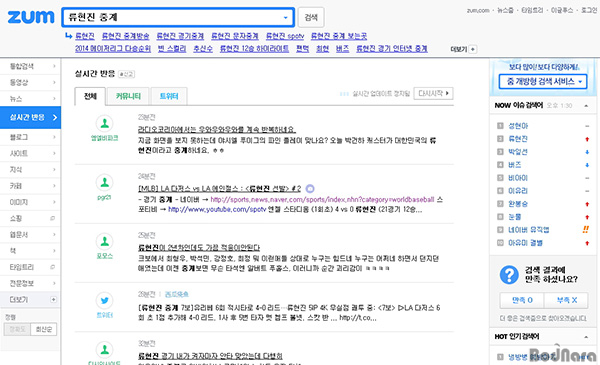Click the green user avatar for 포모스
The image size is (600, 365).
pyautogui.click(x=104, y=242)
